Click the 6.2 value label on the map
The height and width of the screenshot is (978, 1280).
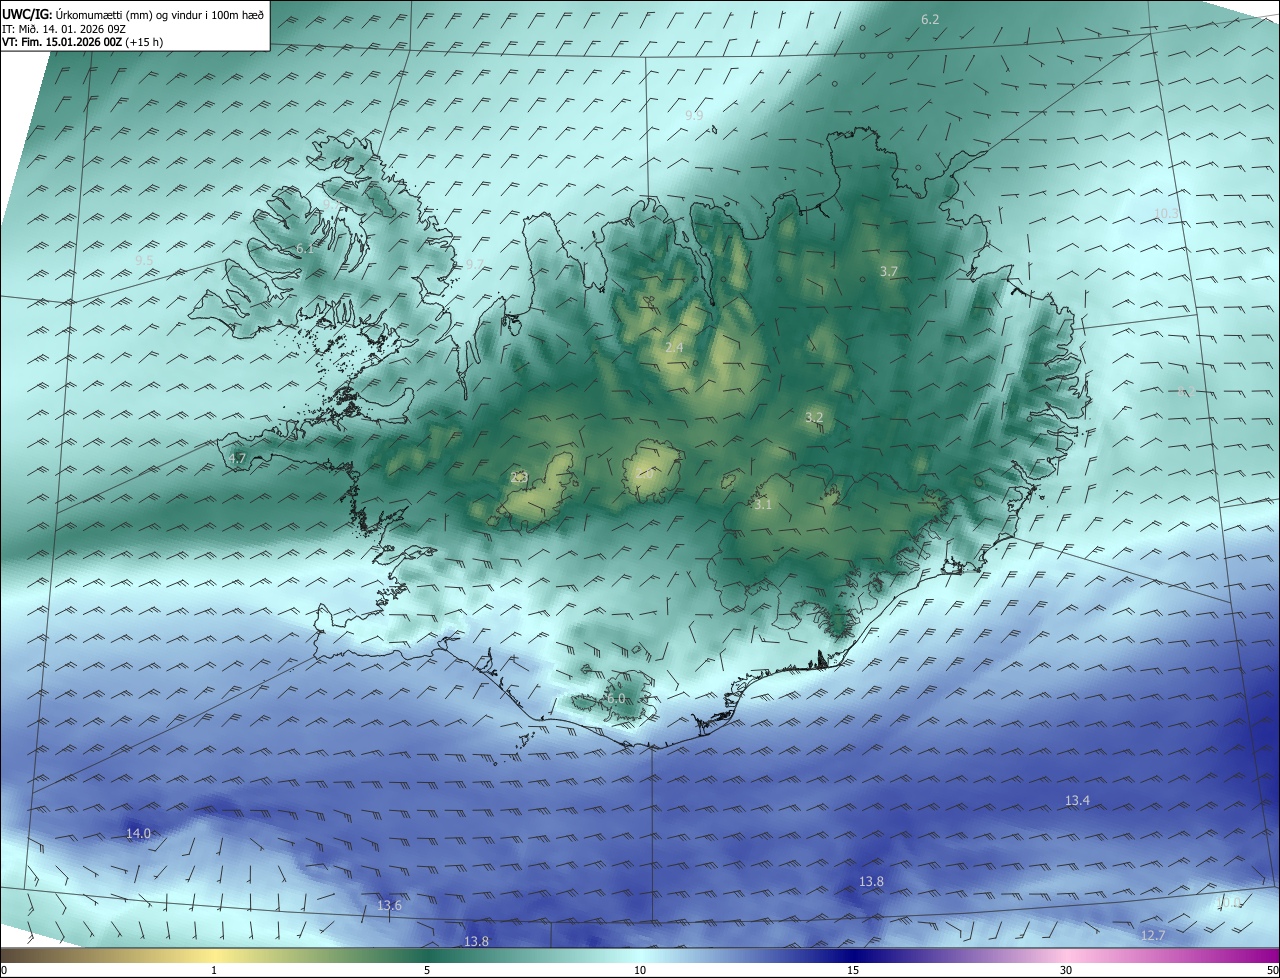tap(930, 20)
